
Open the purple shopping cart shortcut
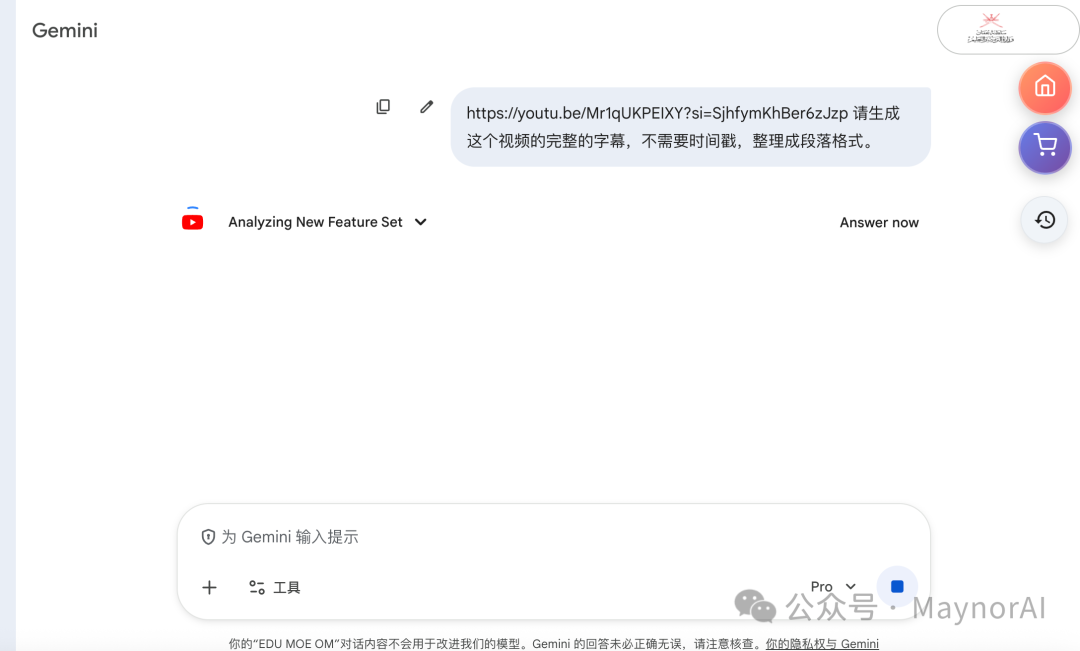pos(1044,147)
